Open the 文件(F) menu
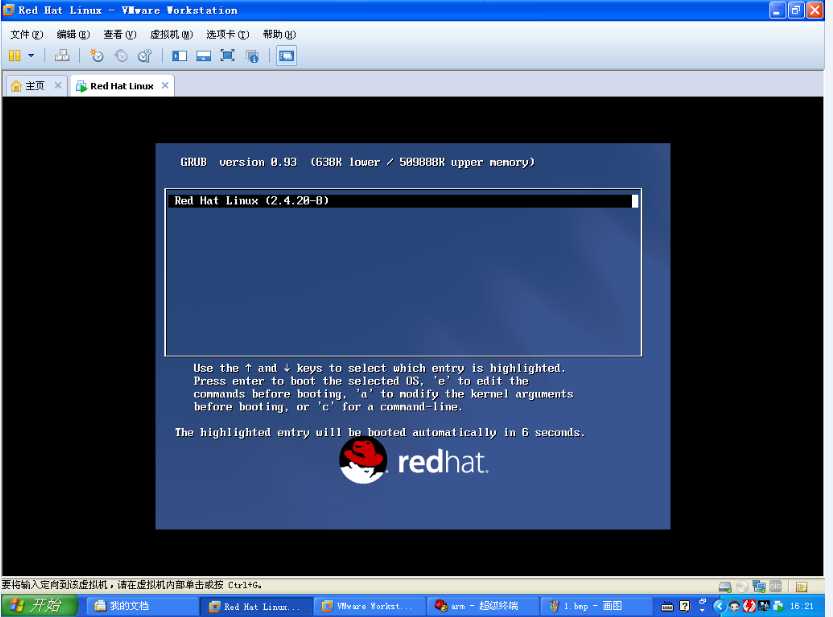 tap(27, 35)
